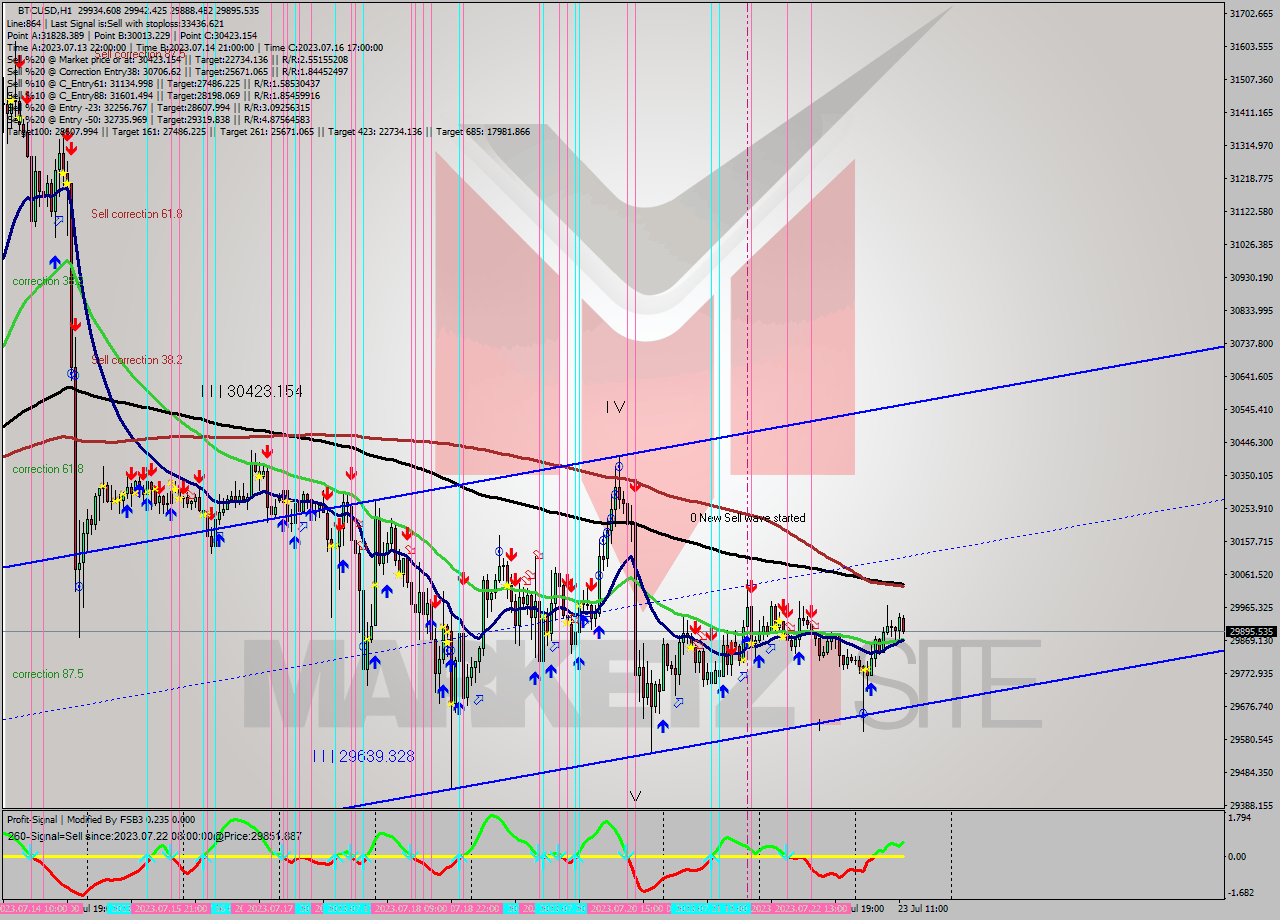Click the circled signal marker atop the IV spike
The height and width of the screenshot is (920, 1280).
[619, 467]
